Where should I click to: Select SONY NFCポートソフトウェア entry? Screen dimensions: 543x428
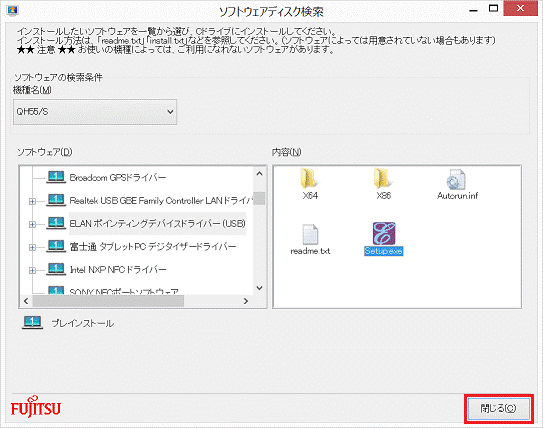(124, 291)
